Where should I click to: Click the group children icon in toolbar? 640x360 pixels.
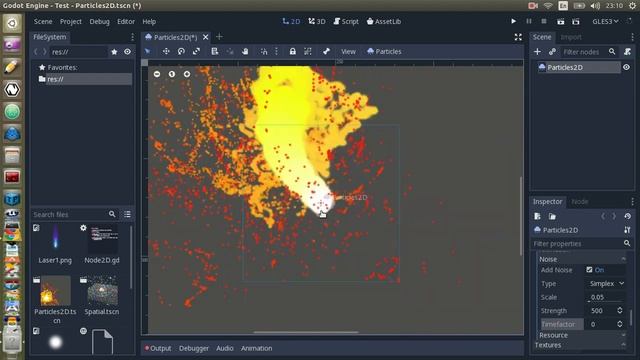click(x=308, y=51)
